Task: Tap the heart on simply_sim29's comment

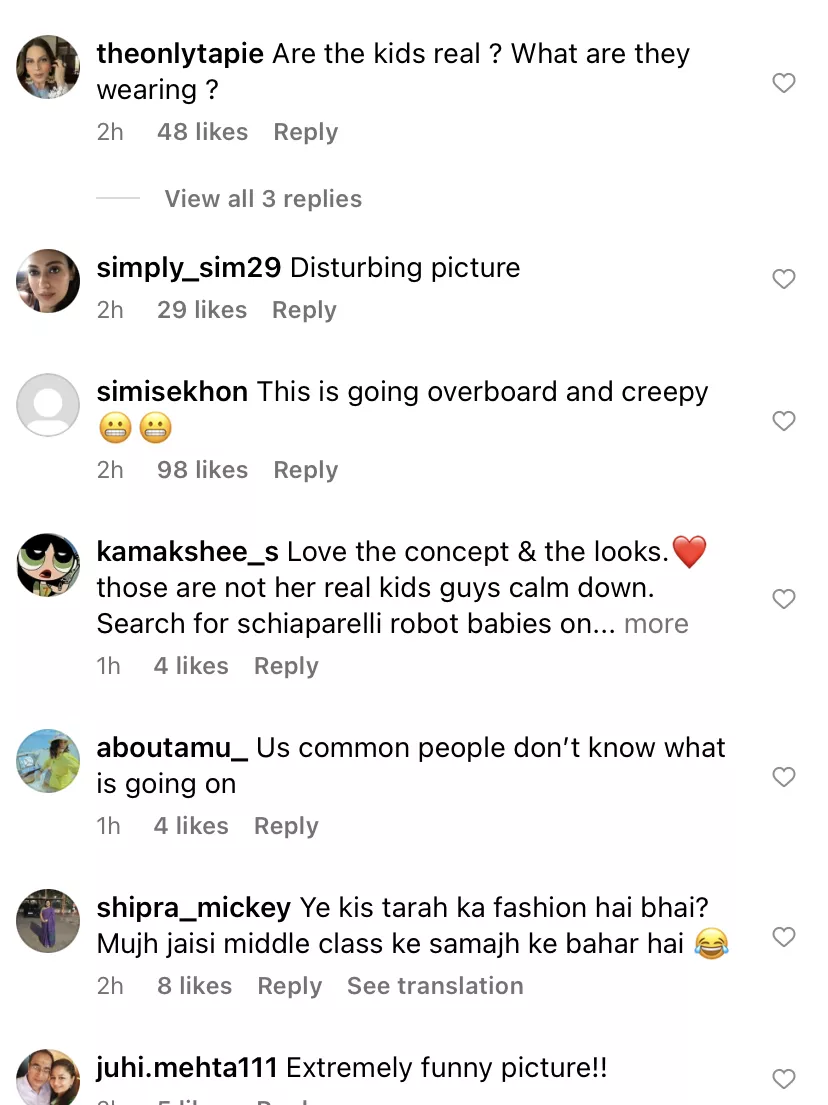Action: pyautogui.click(x=784, y=279)
